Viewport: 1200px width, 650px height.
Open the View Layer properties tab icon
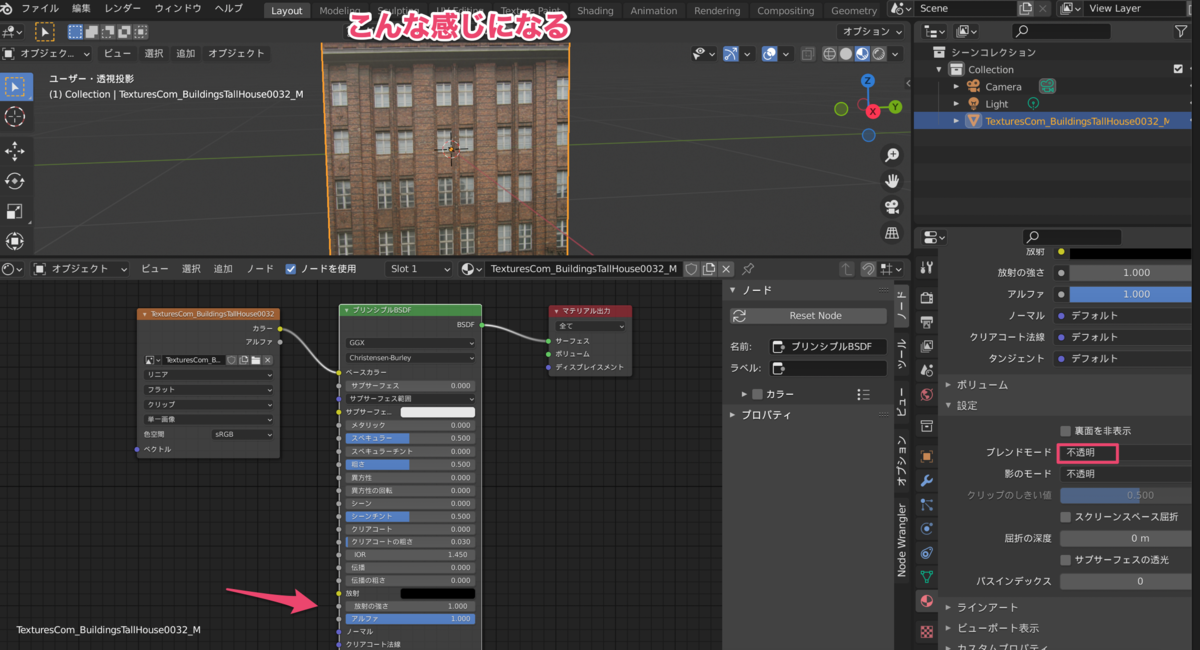(927, 346)
